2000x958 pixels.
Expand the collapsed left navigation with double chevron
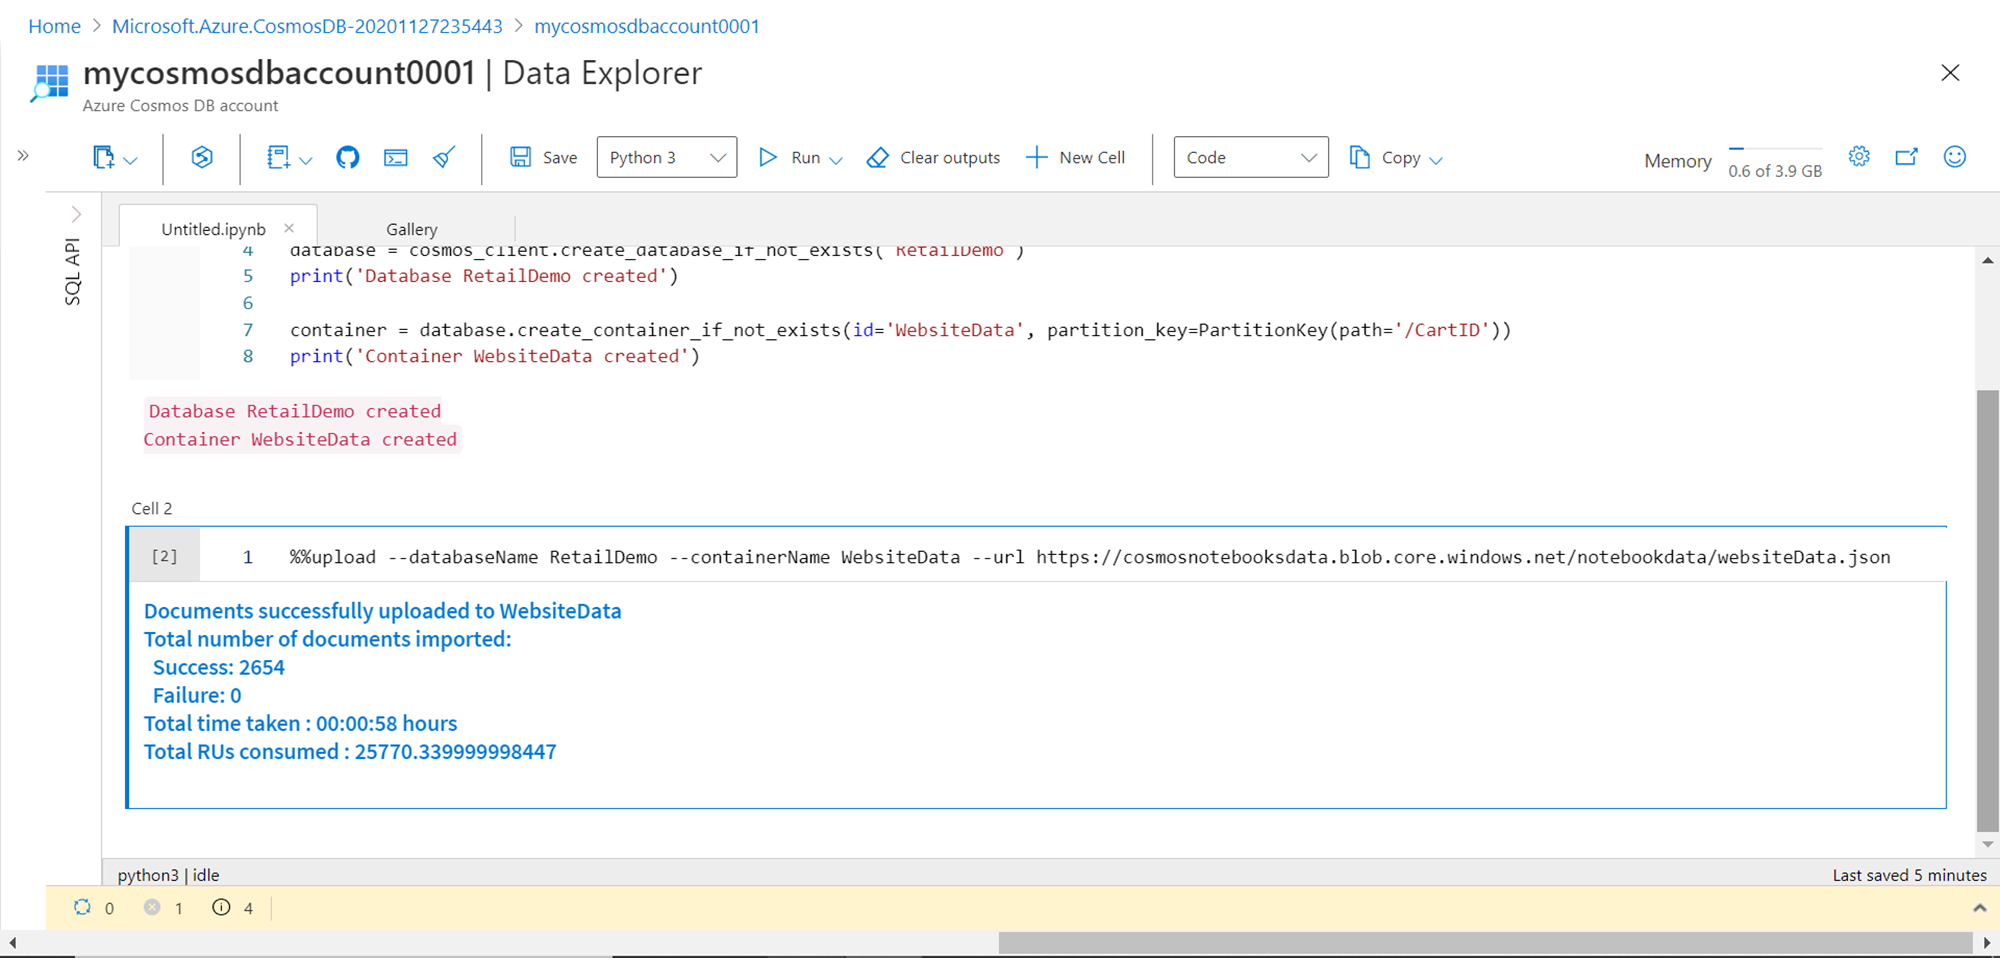[23, 155]
